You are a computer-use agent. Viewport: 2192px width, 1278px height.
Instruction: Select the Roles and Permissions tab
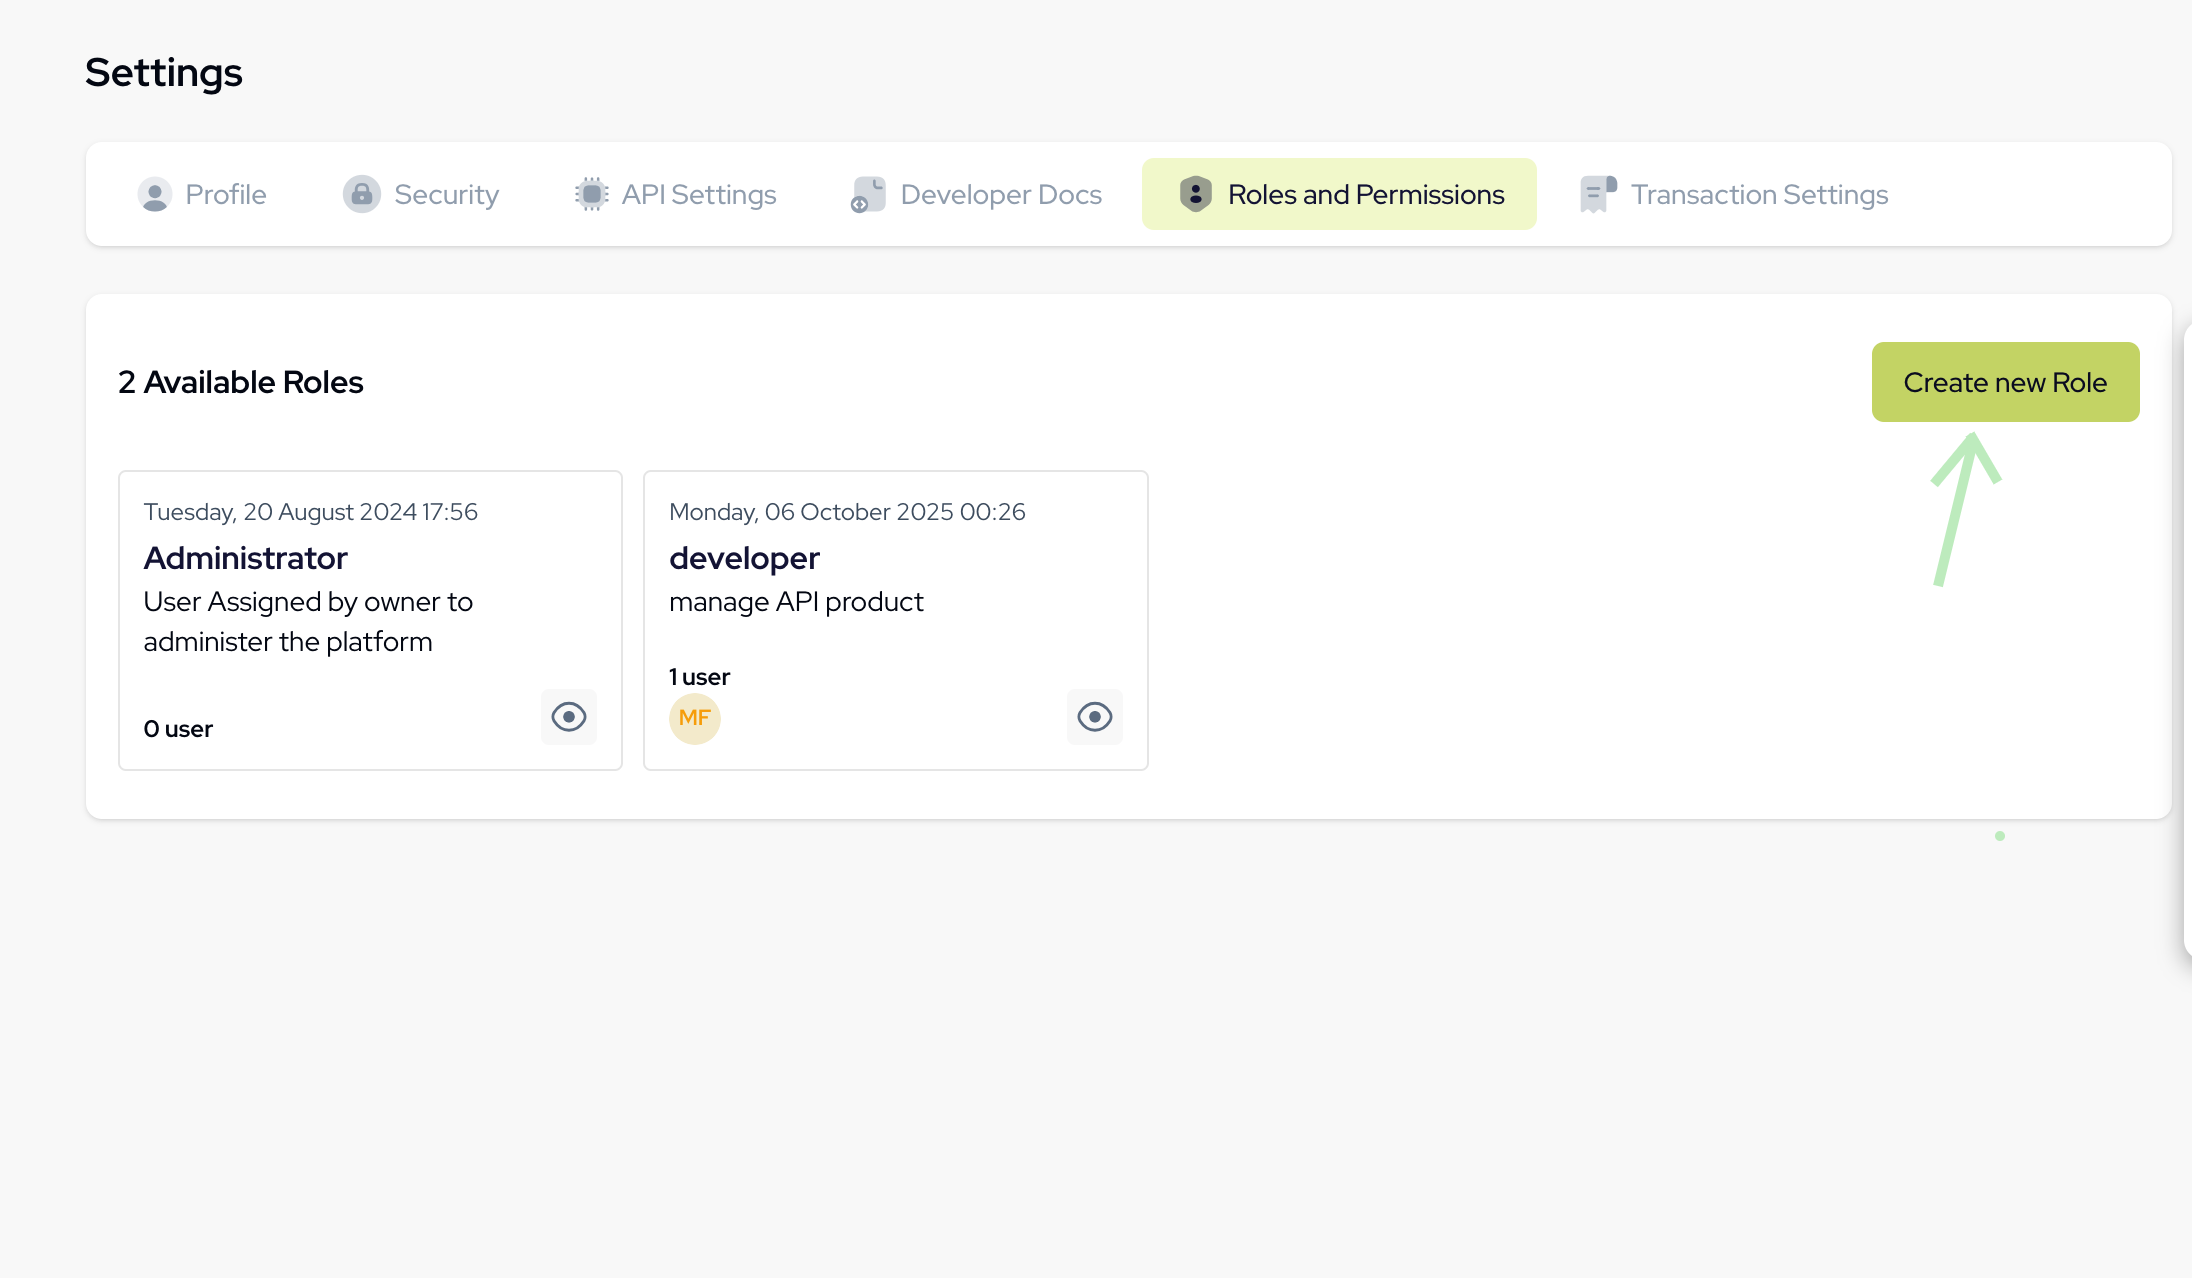[x=1367, y=194]
